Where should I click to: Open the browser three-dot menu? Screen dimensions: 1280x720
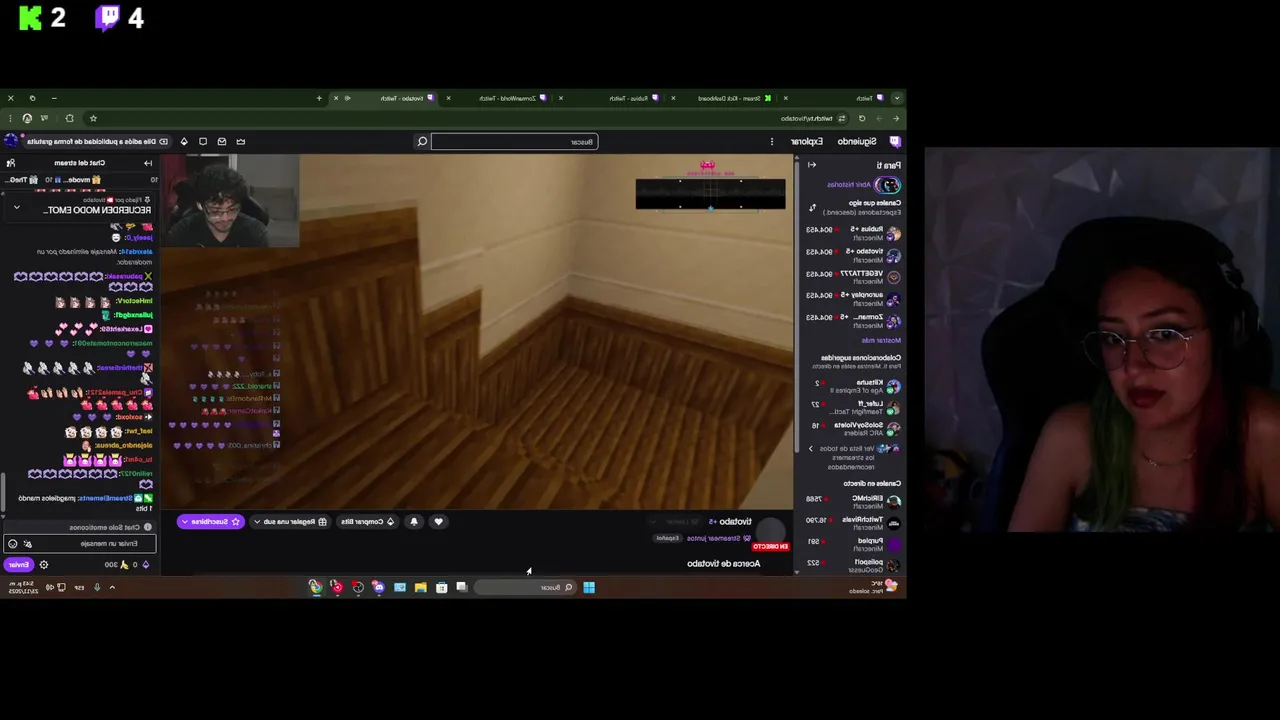click(10, 118)
